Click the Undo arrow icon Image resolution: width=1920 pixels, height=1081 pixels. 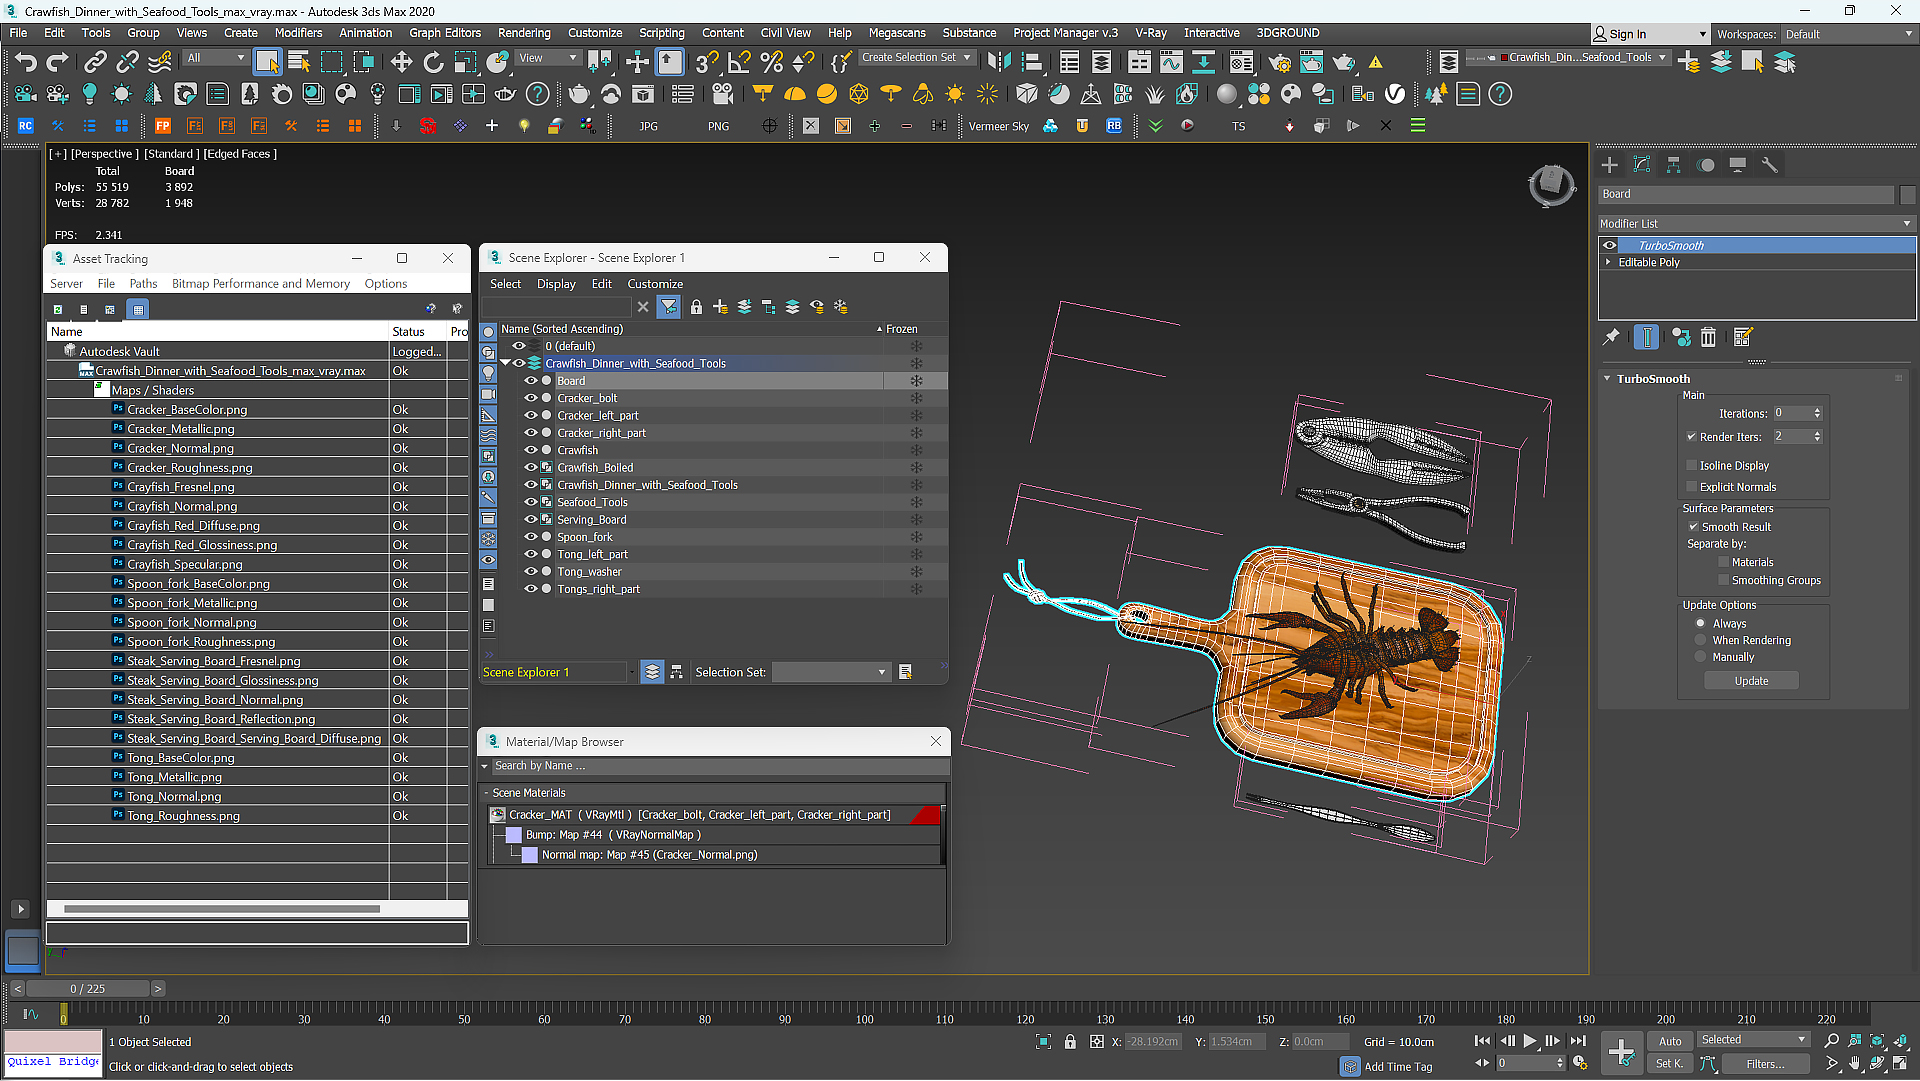(x=25, y=62)
